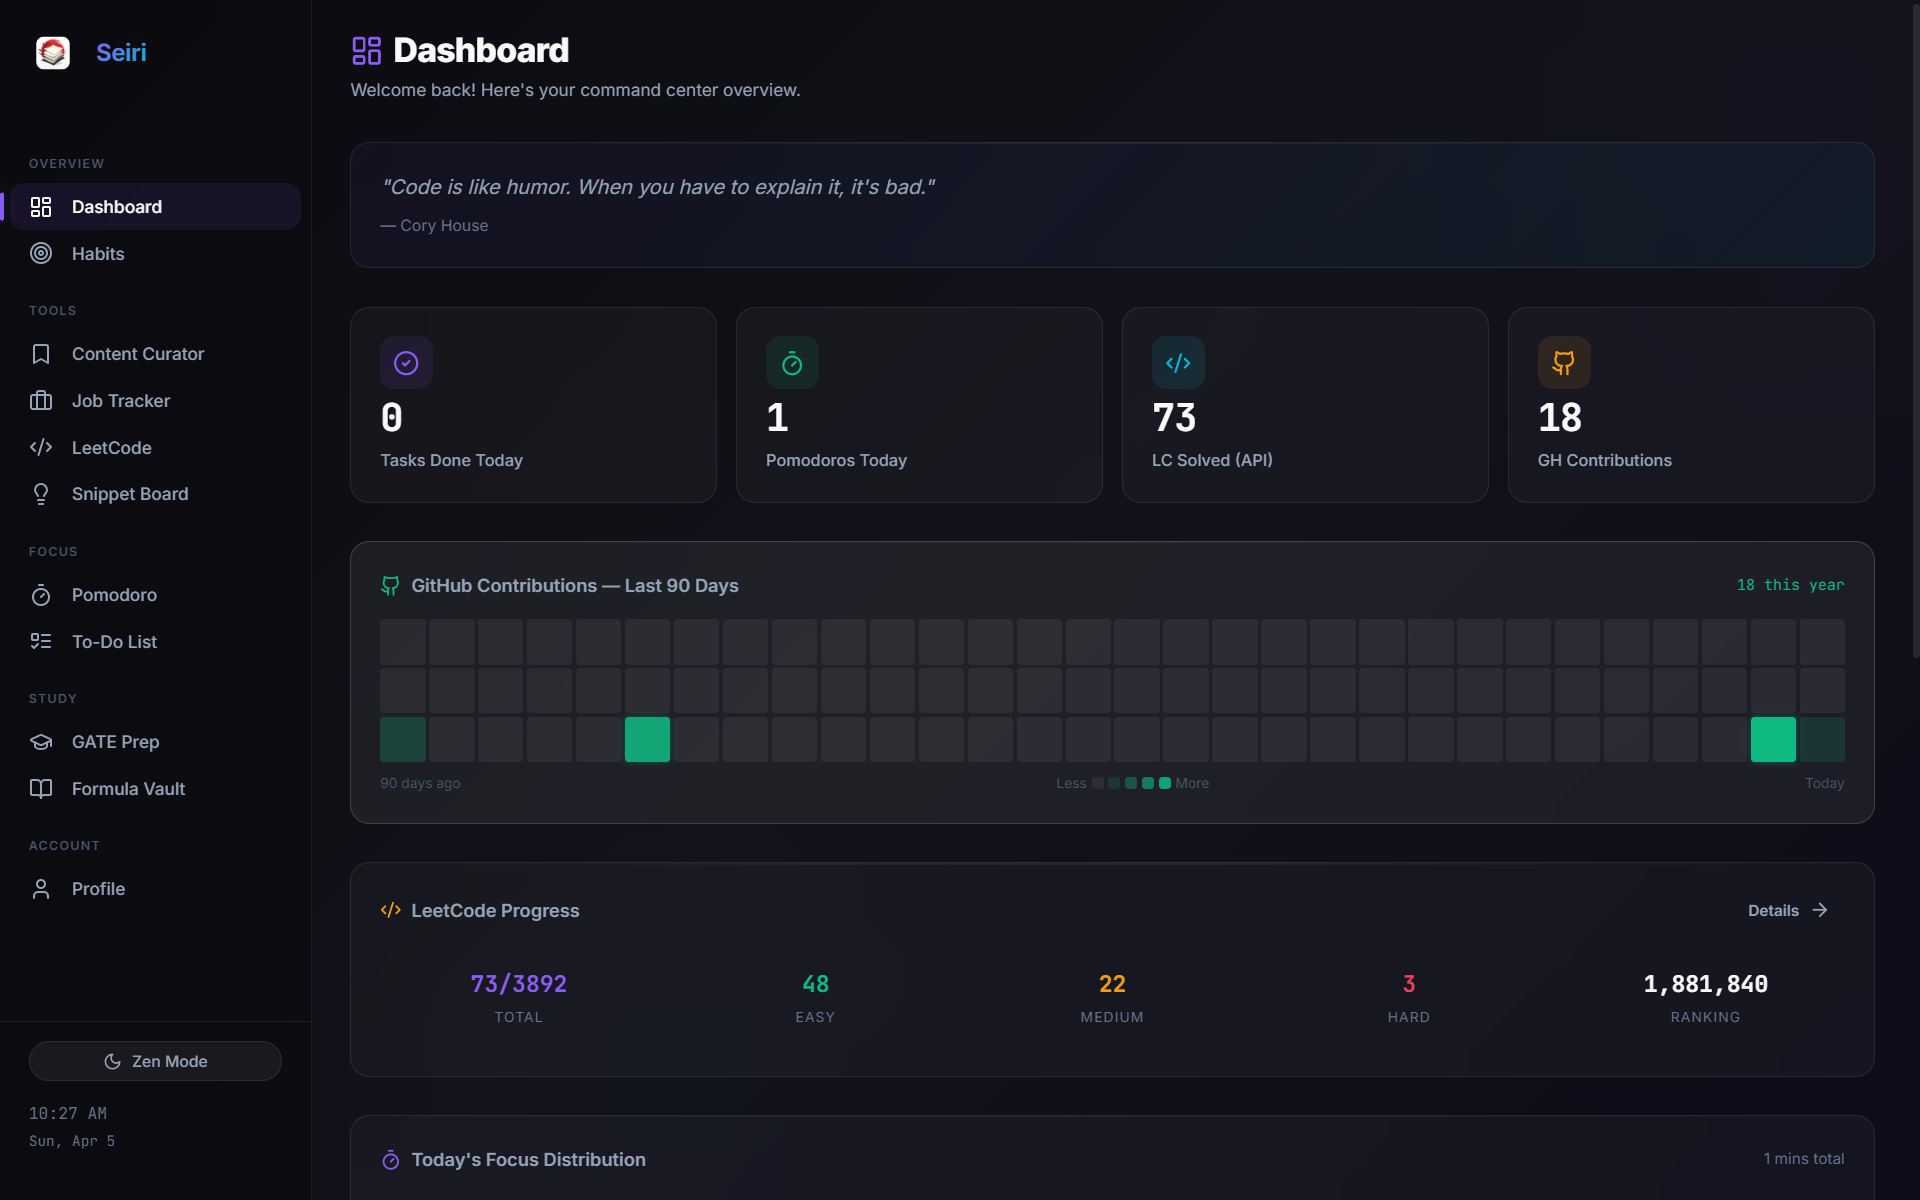
Task: Go to the Profile page
Action: [98, 889]
